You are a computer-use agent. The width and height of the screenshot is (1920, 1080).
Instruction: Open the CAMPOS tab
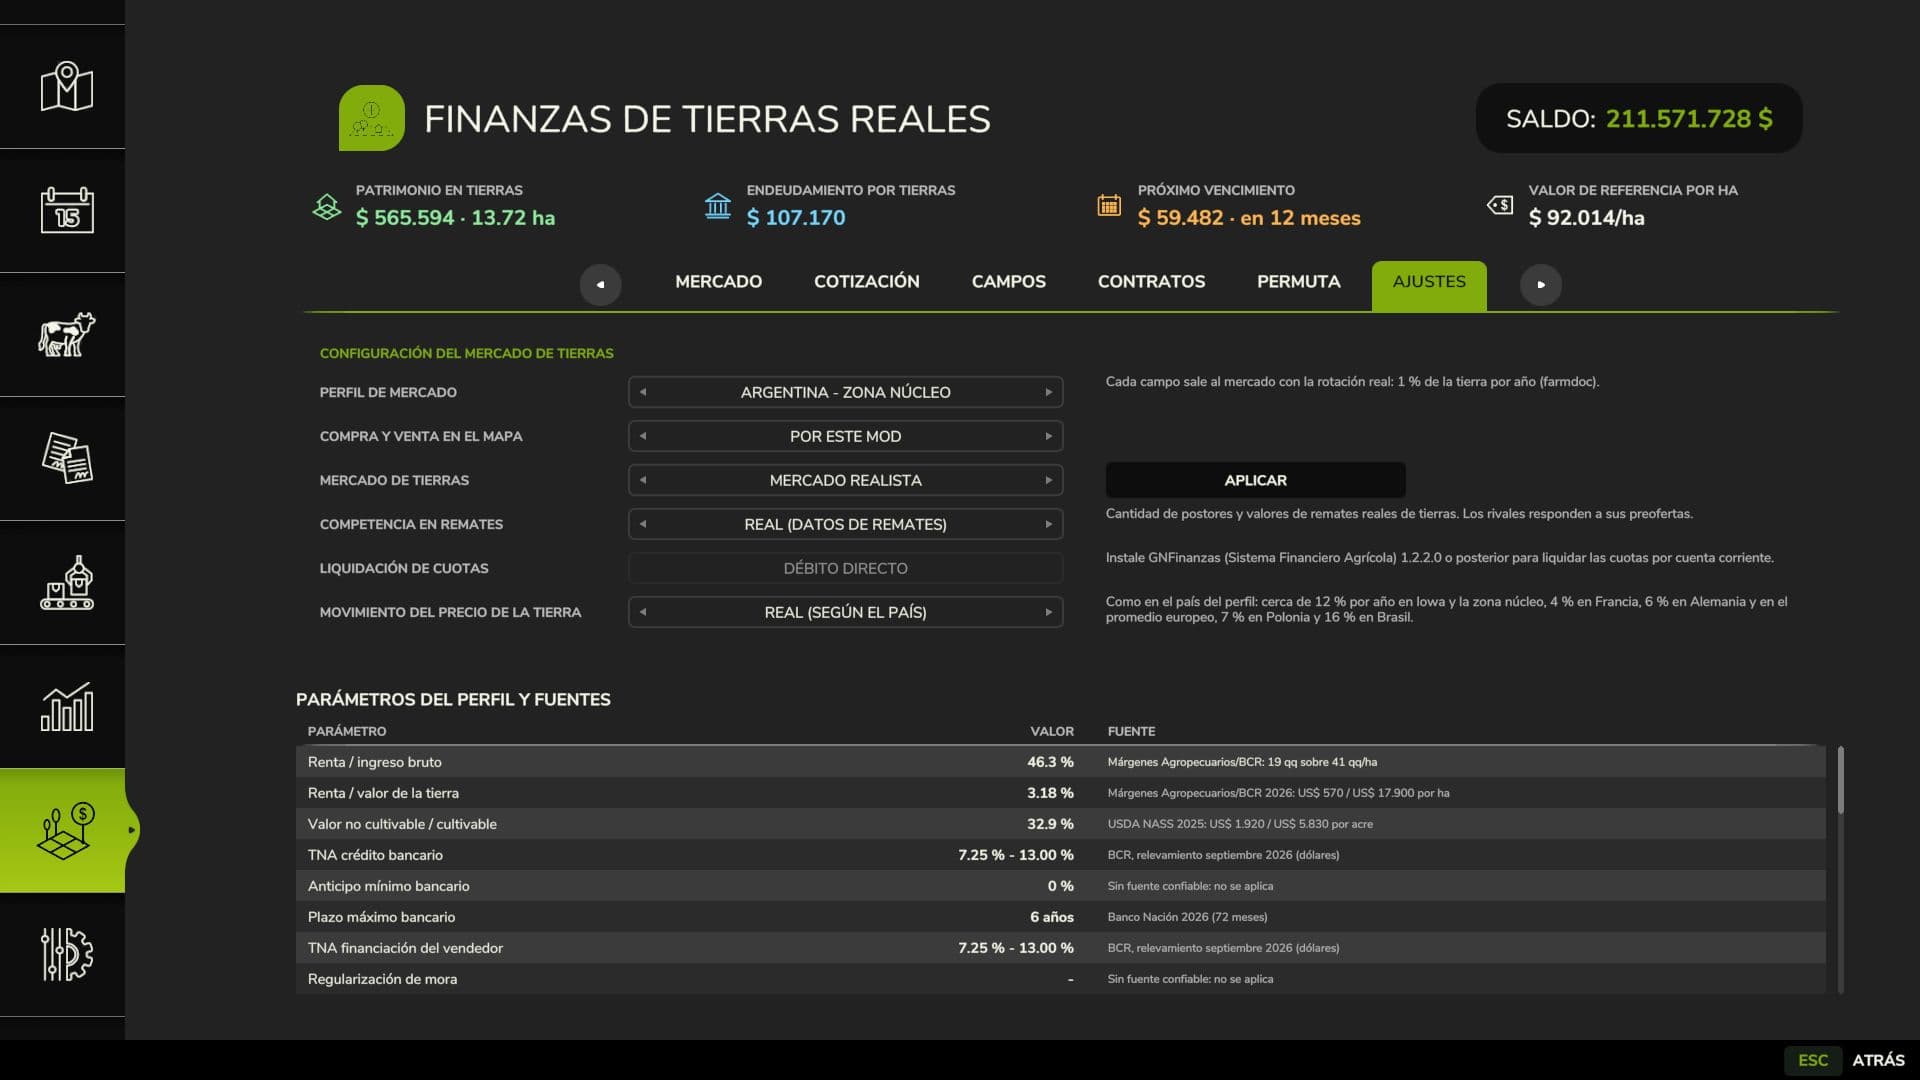[x=1009, y=282]
